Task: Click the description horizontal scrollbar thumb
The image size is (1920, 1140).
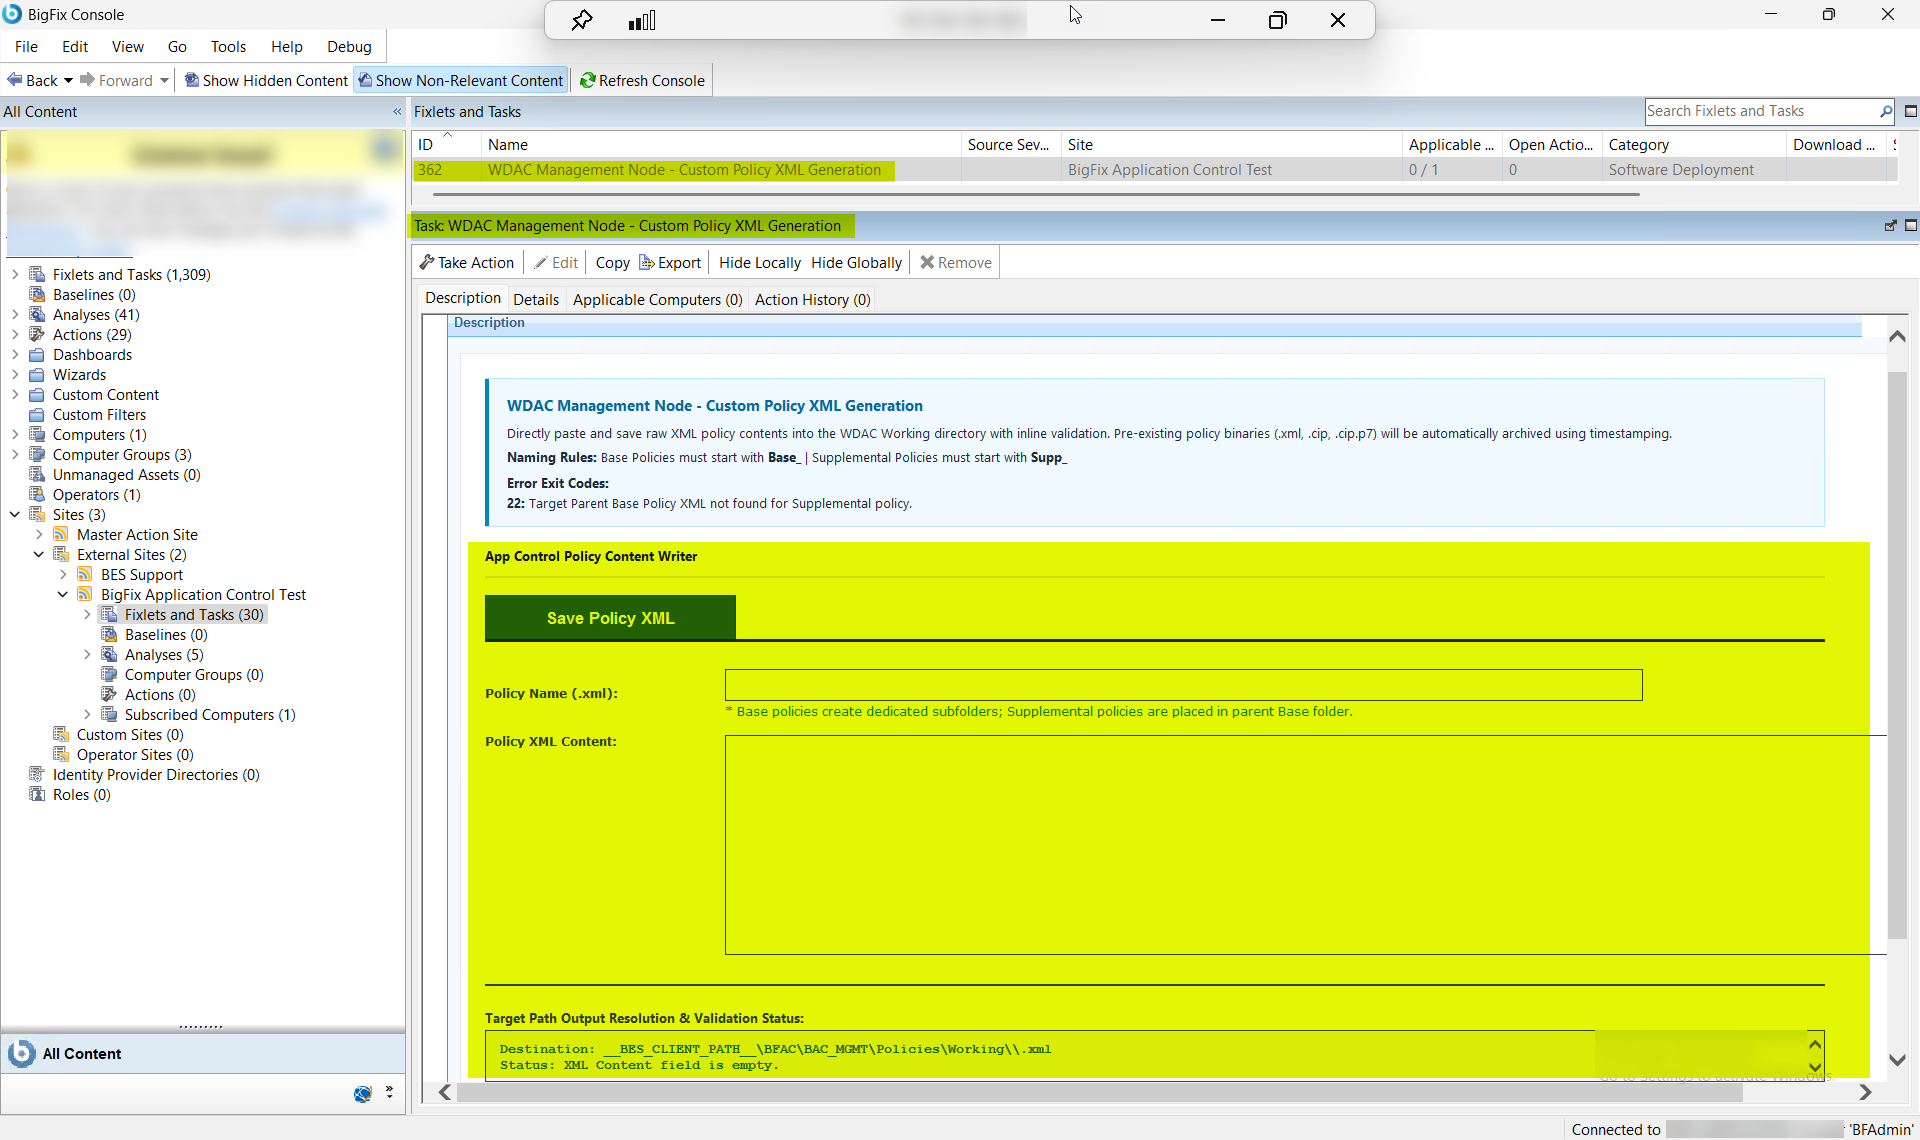Action: (1100, 1092)
